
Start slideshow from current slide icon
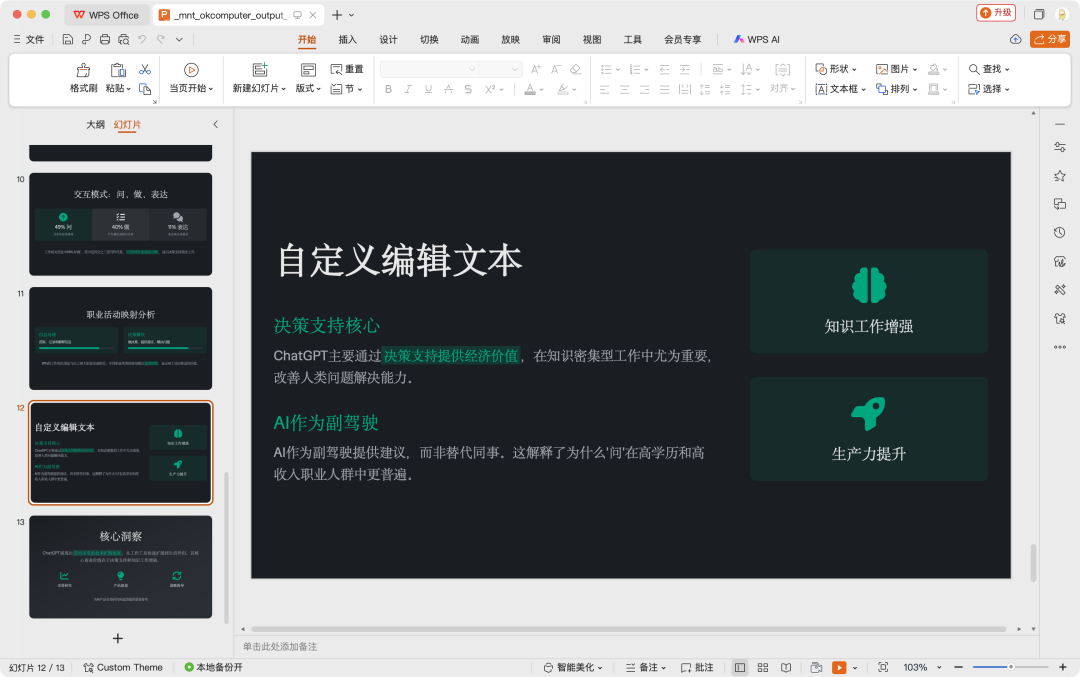point(191,70)
